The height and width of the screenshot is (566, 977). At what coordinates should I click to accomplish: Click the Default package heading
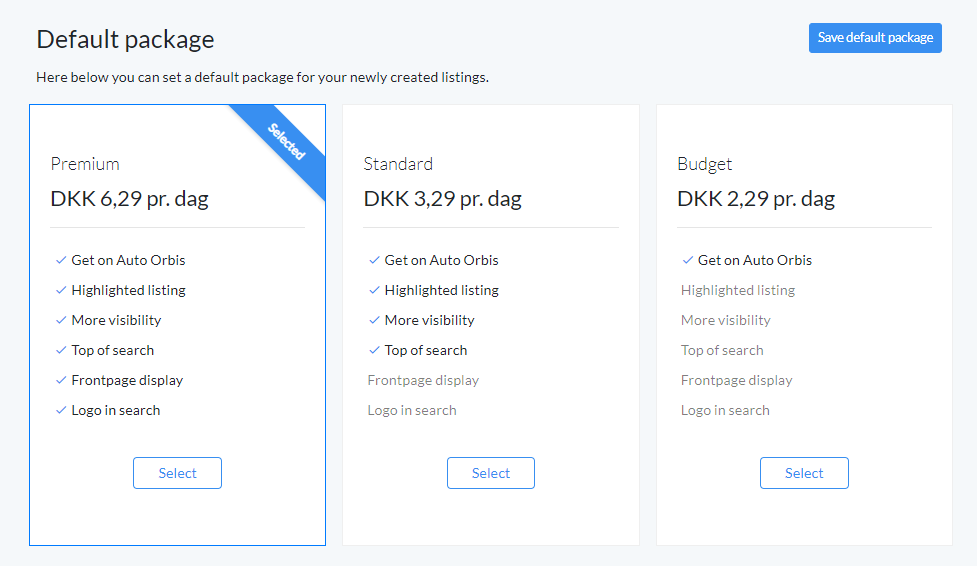point(125,40)
